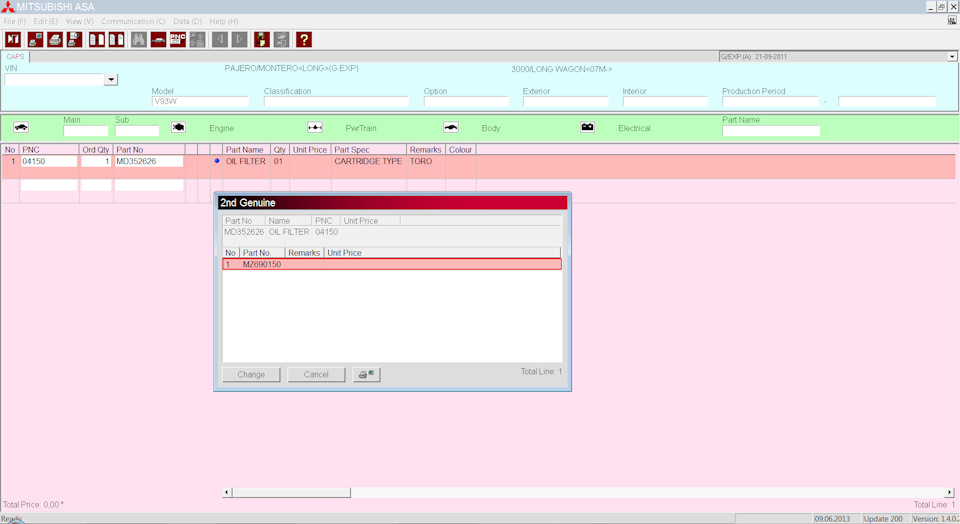Click the Ord Qty cell containing 1
This screenshot has height=524, width=960.
(96, 162)
